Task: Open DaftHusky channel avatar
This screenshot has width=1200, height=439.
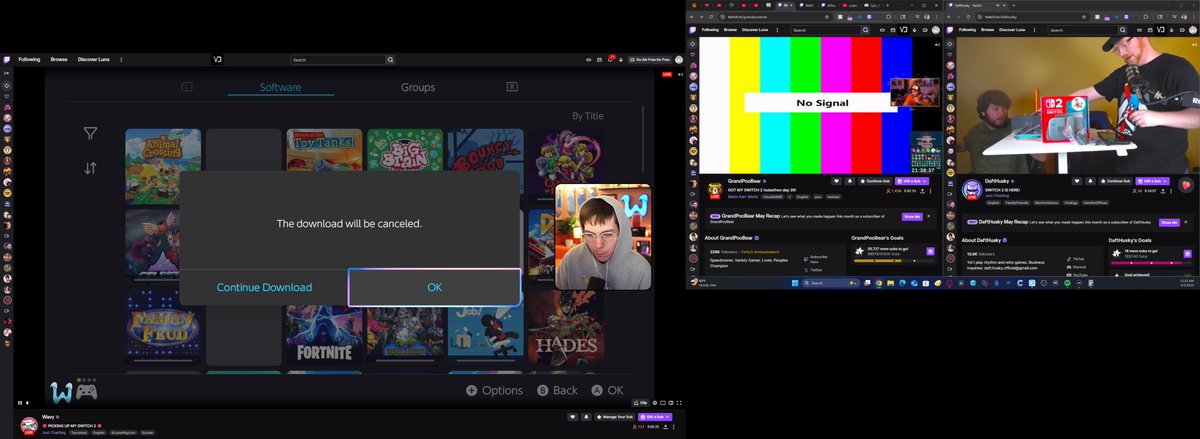Action: [x=972, y=189]
